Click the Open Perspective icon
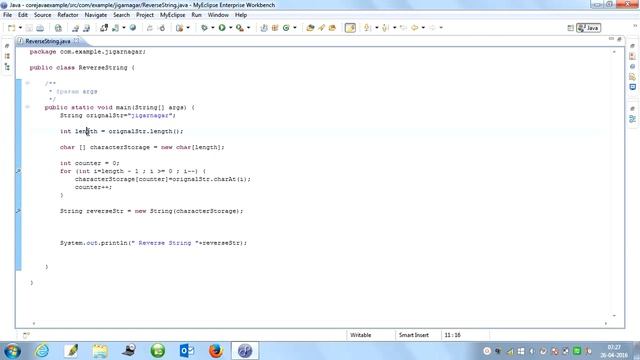 point(571,28)
